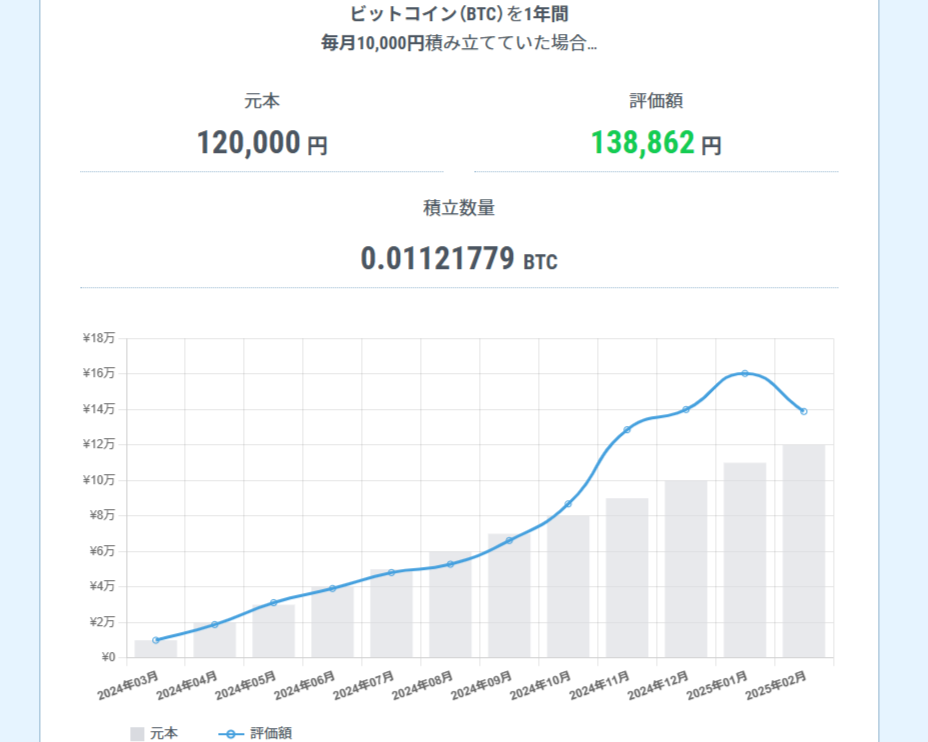Click the 2024年09月 data point on the line

tap(510, 540)
